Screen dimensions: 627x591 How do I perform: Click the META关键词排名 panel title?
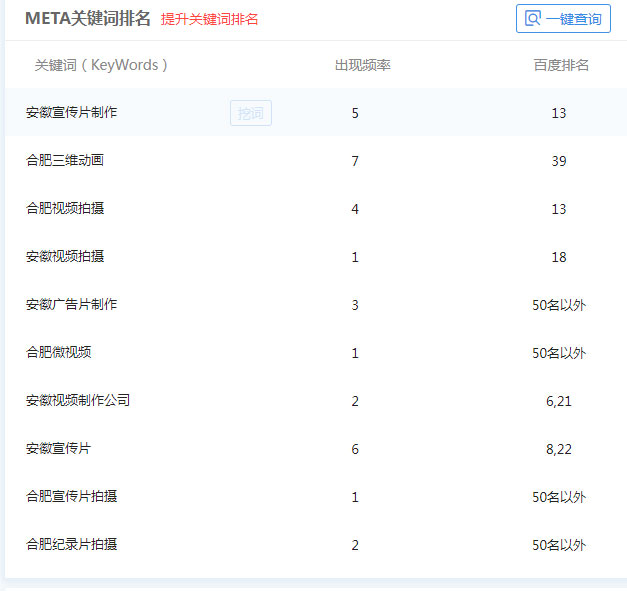88,18
